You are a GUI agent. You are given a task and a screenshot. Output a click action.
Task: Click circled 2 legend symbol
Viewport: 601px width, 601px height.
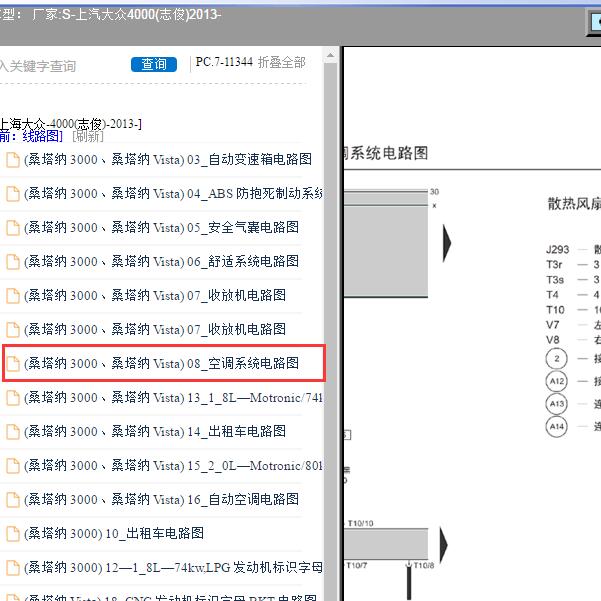[557, 358]
